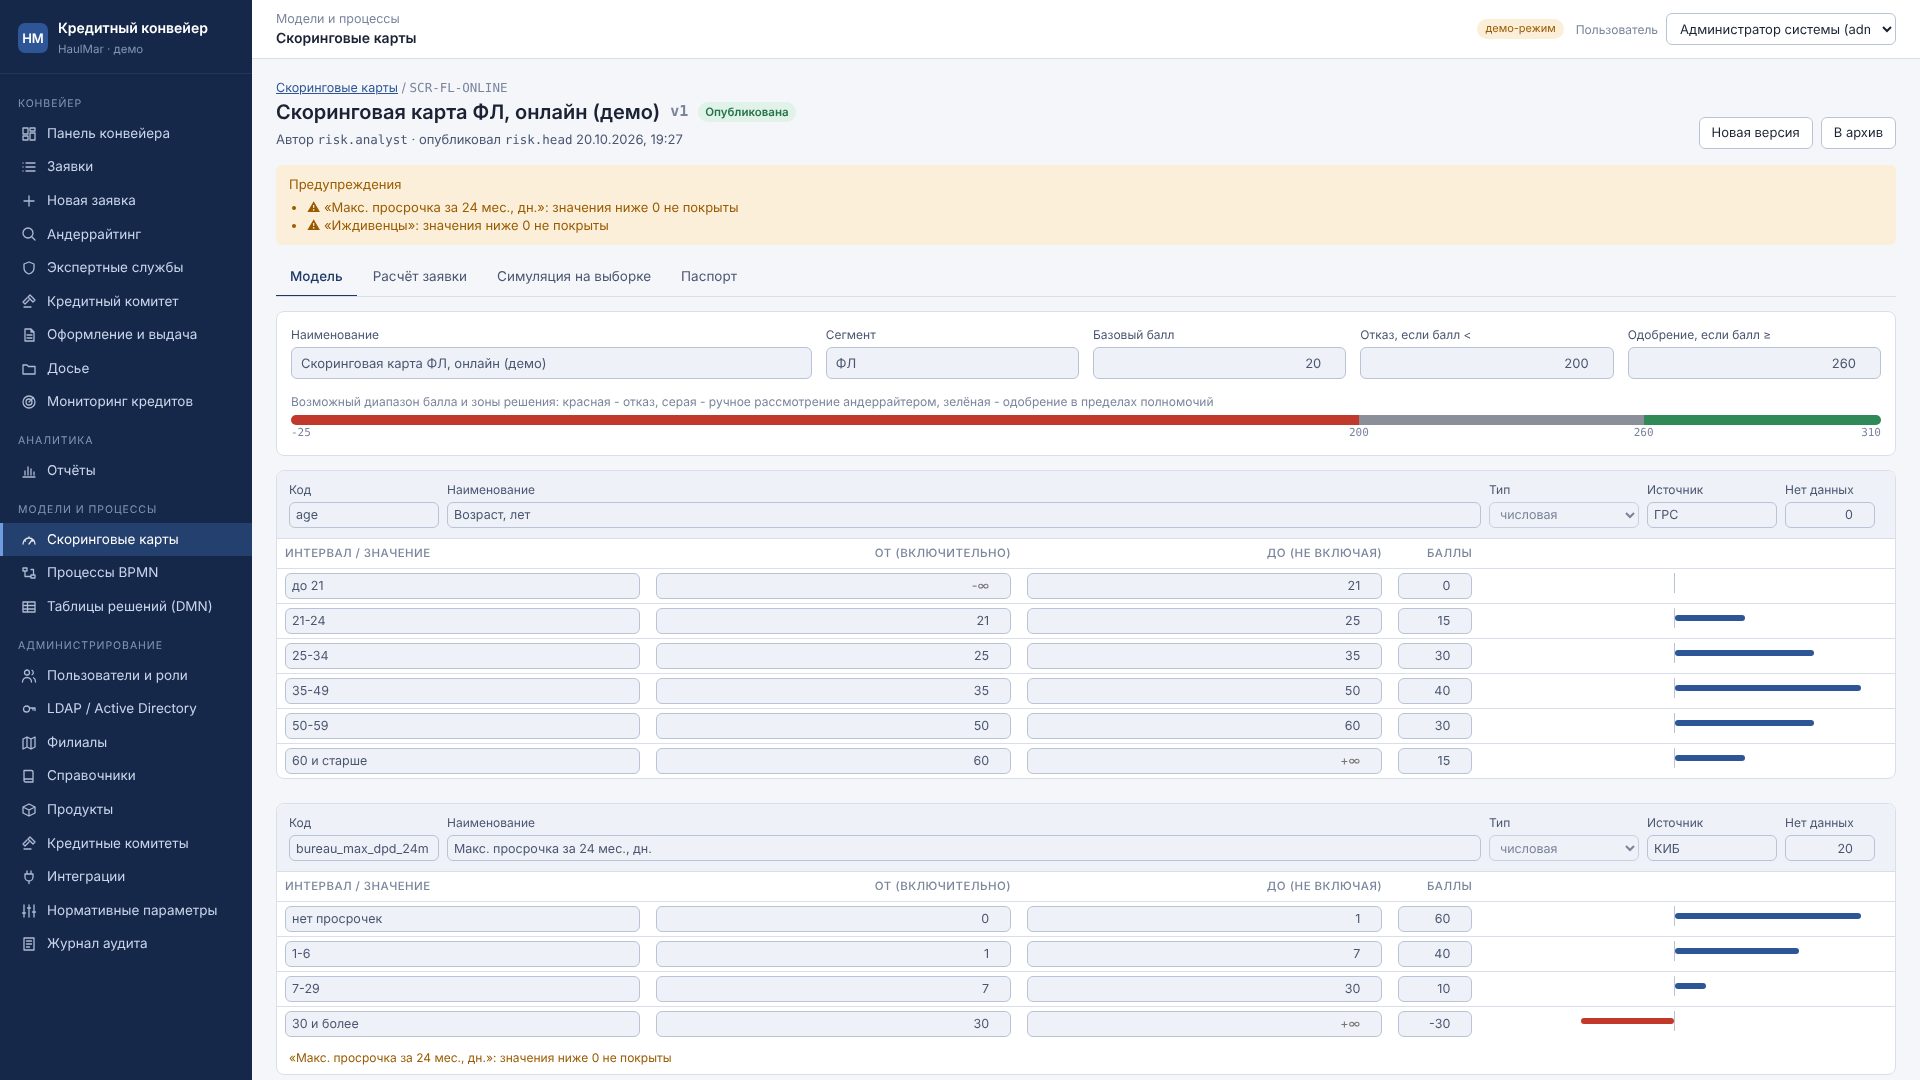Click the gavel icon for Кредитный комитет
The height and width of the screenshot is (1080, 1920).
click(29, 302)
